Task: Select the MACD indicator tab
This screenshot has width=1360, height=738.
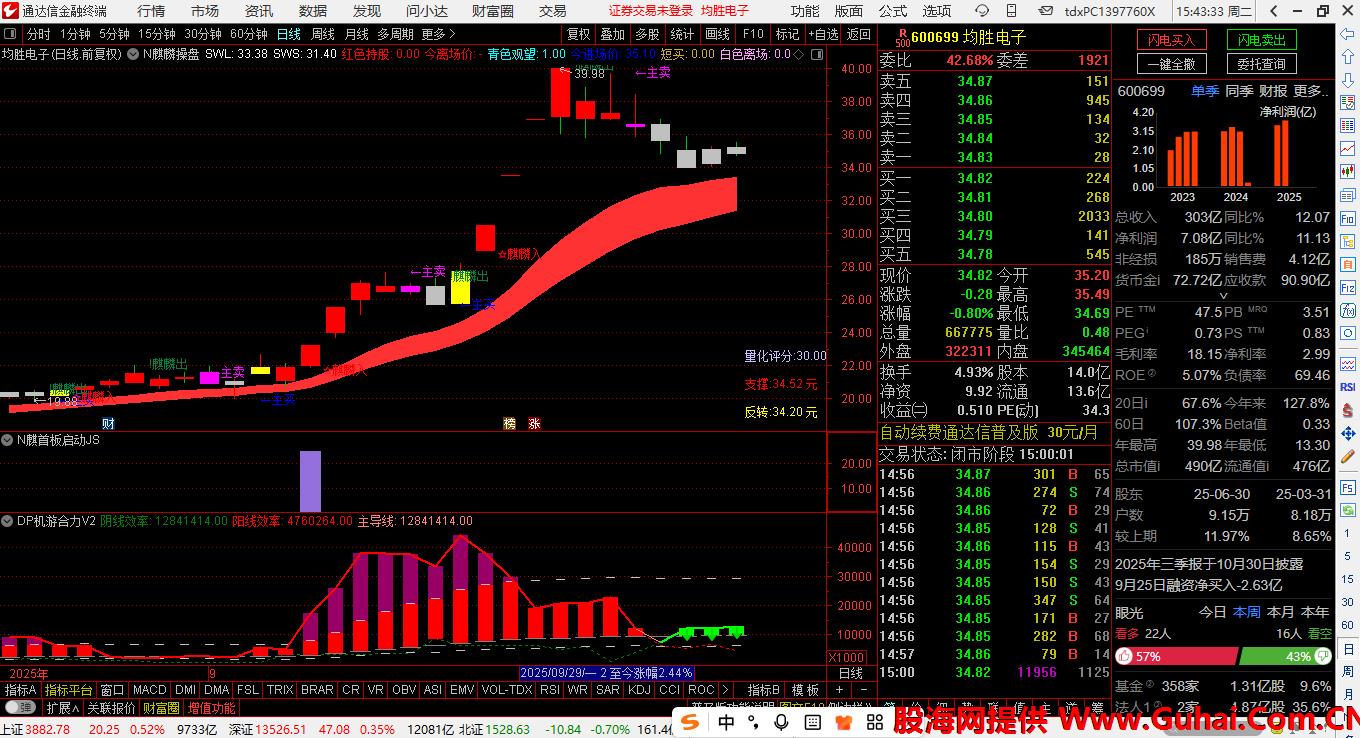Action: tap(149, 690)
